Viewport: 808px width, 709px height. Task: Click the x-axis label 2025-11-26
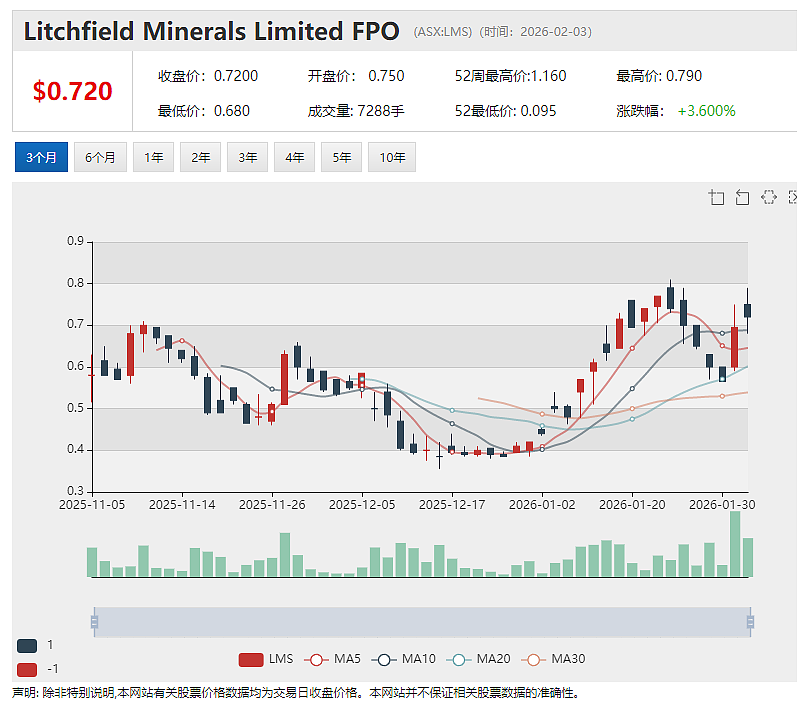272,504
